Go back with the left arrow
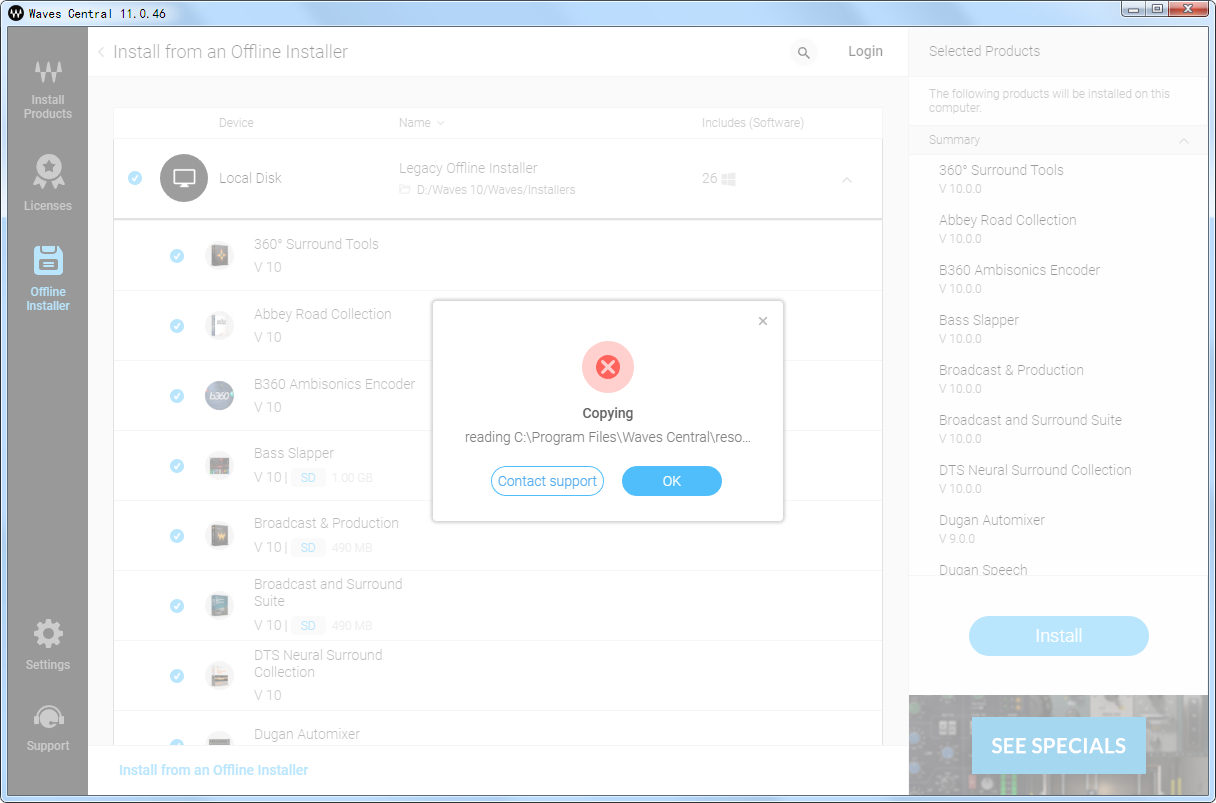1216x803 pixels. pos(101,52)
